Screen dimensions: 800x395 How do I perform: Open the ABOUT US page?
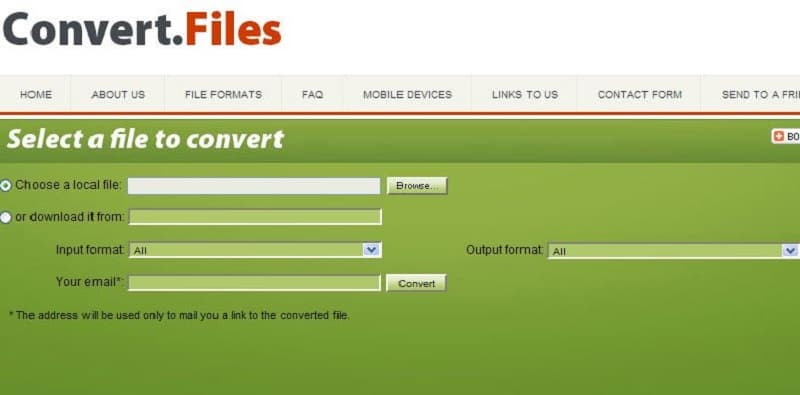[118, 94]
